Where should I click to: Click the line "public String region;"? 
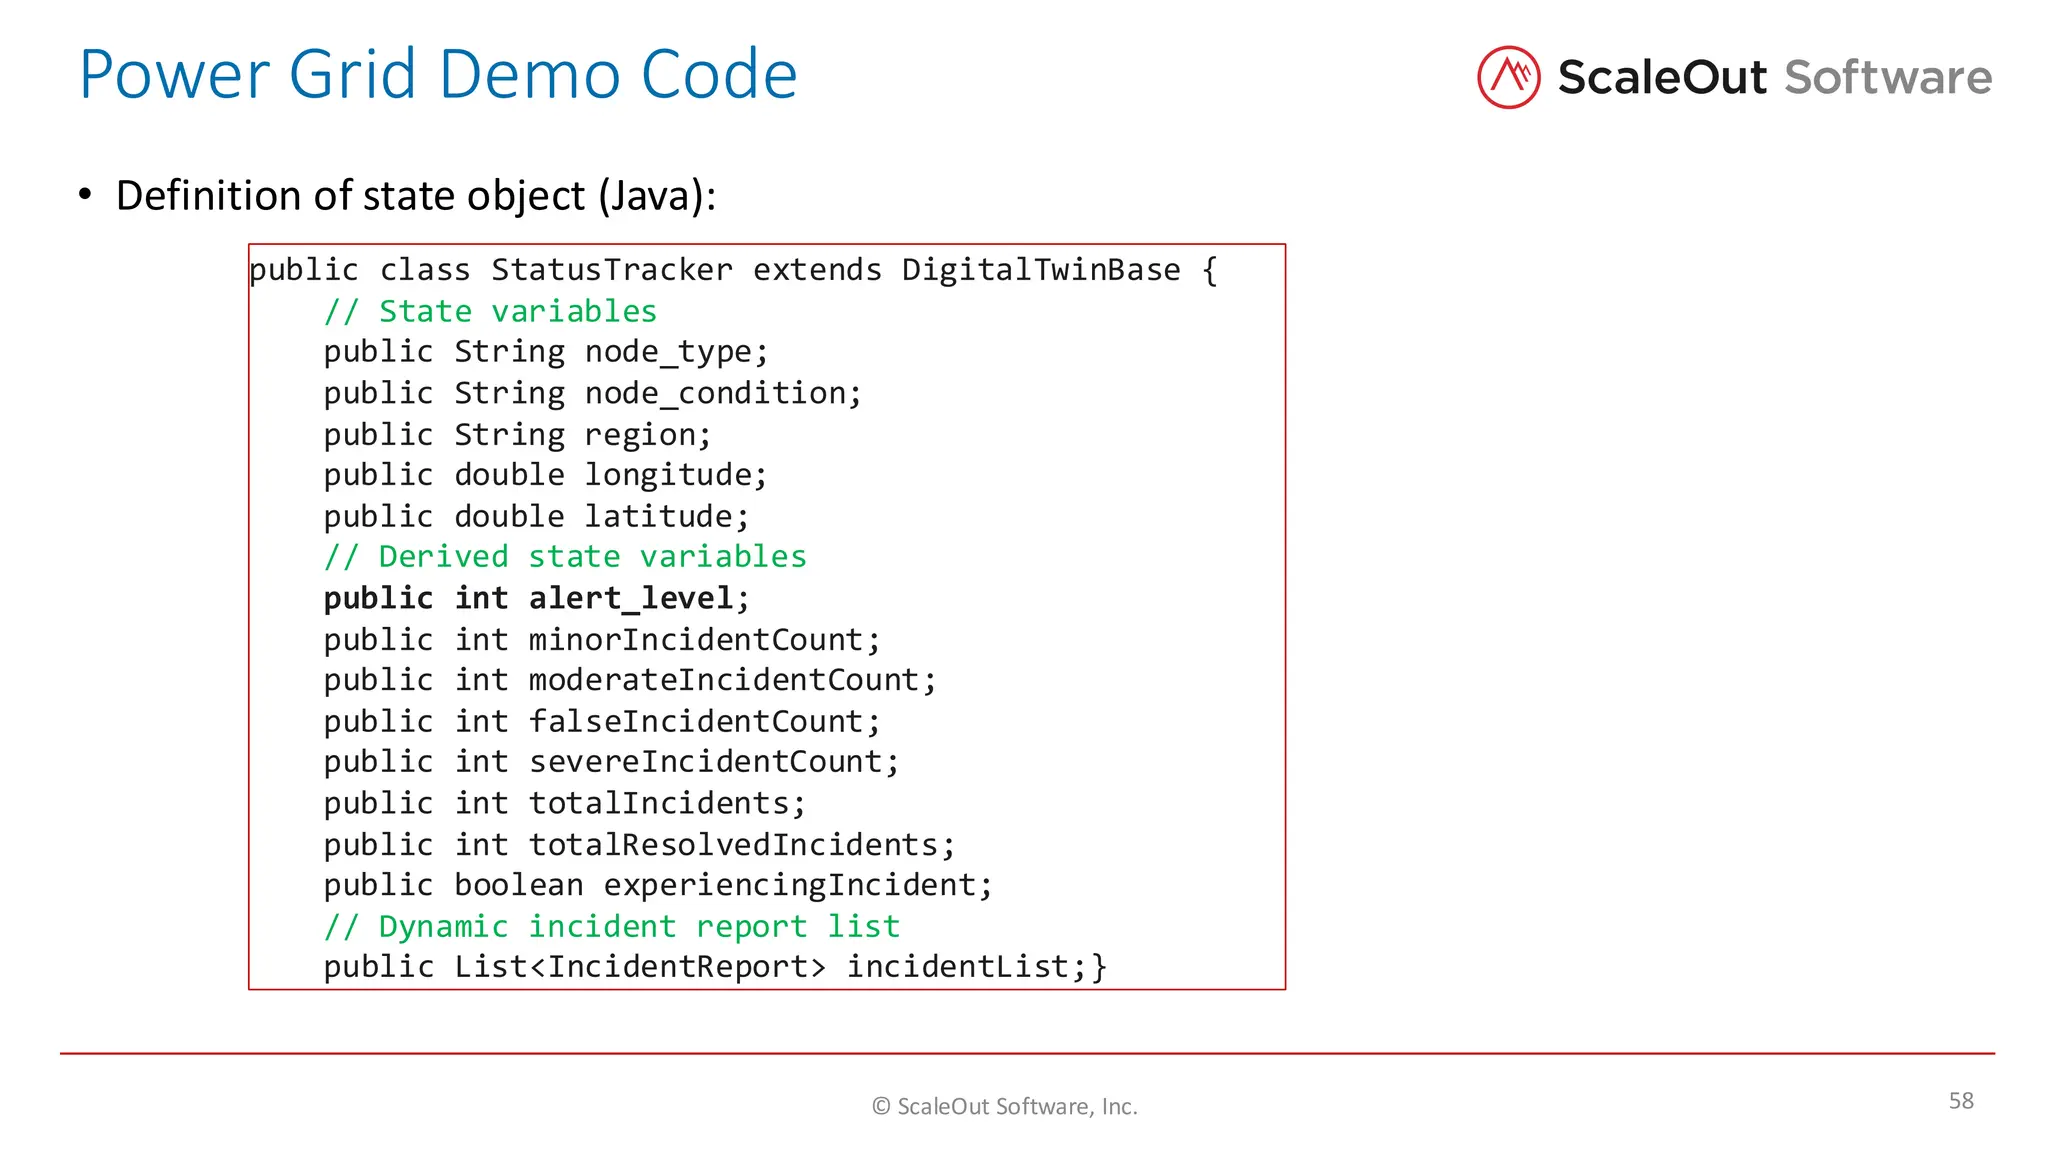(517, 435)
